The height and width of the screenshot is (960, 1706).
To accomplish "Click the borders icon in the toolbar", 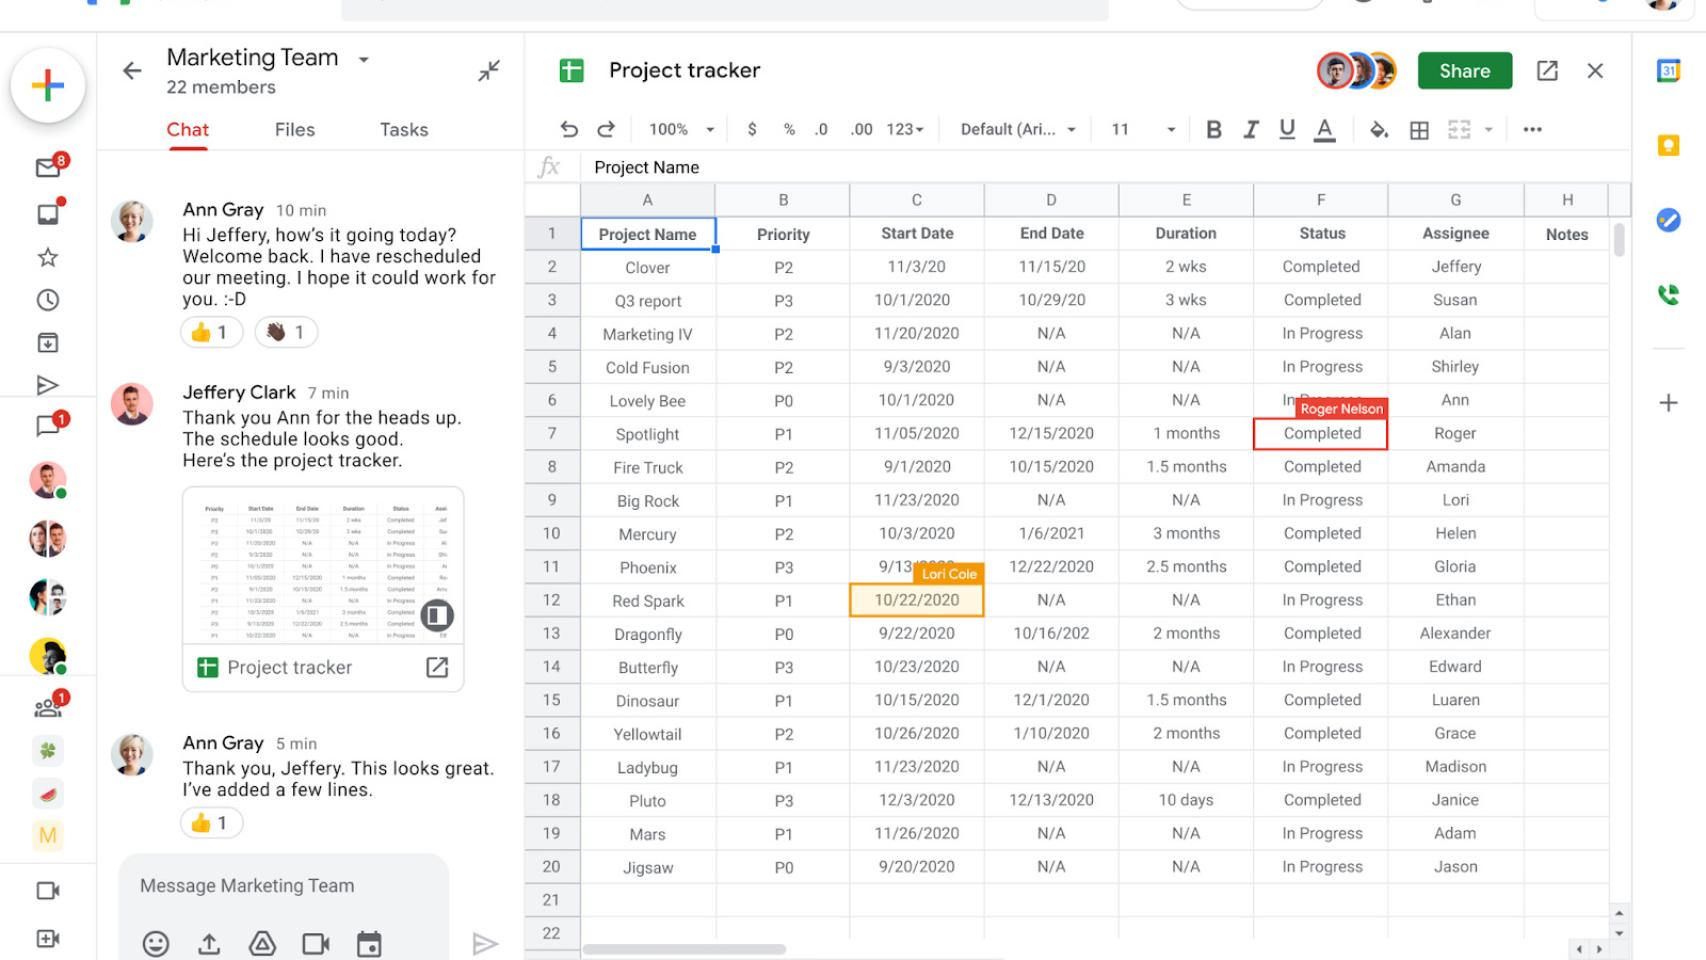I will pyautogui.click(x=1420, y=129).
